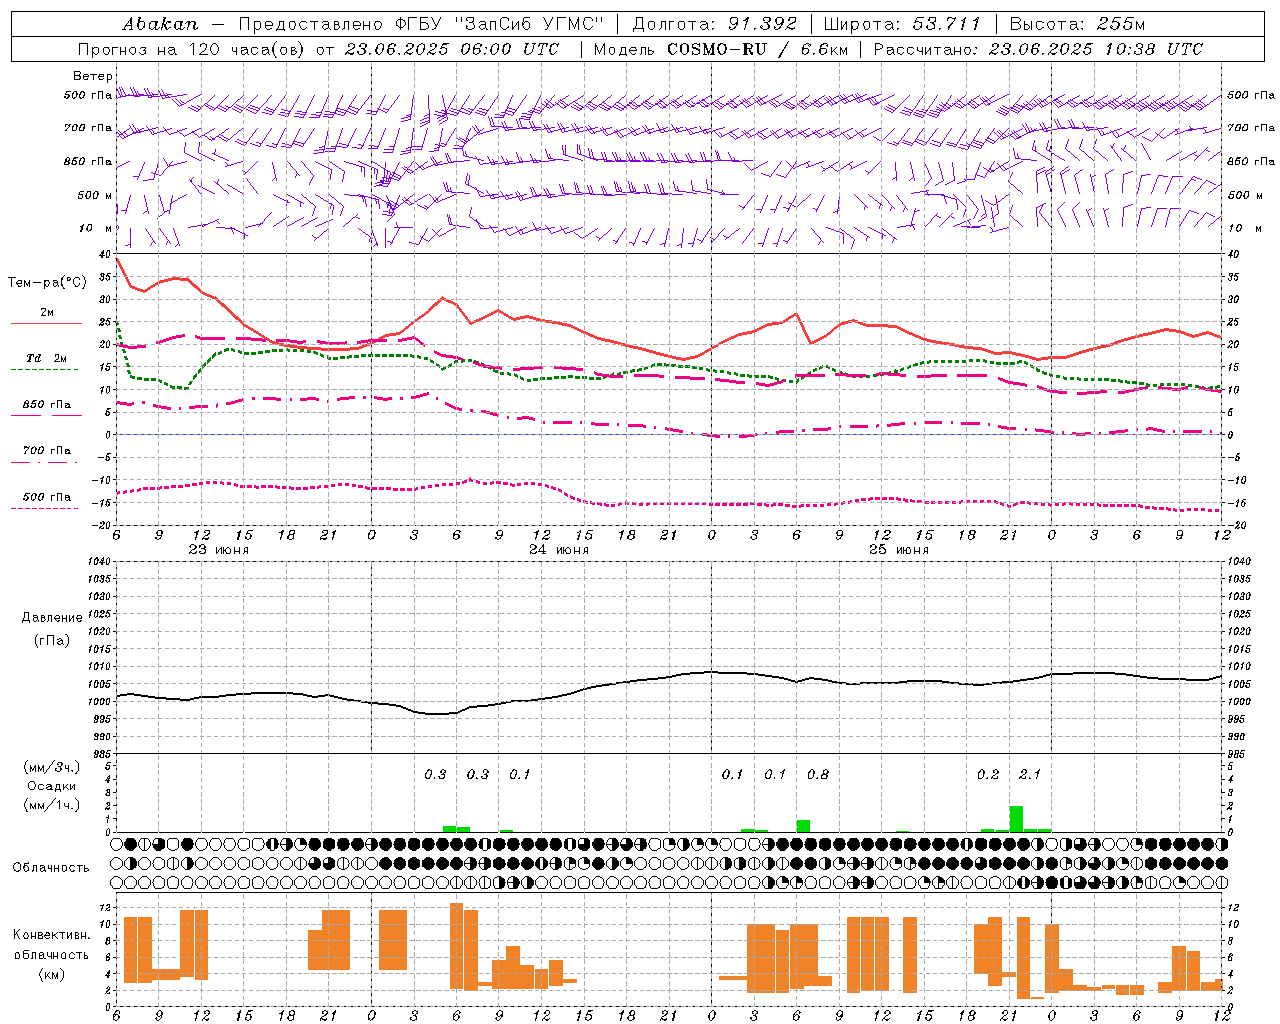Screen dimensions: 1280x1024
Task: Click forecast start time 23.06.2025 06:00 UTC
Action: (x=452, y=49)
